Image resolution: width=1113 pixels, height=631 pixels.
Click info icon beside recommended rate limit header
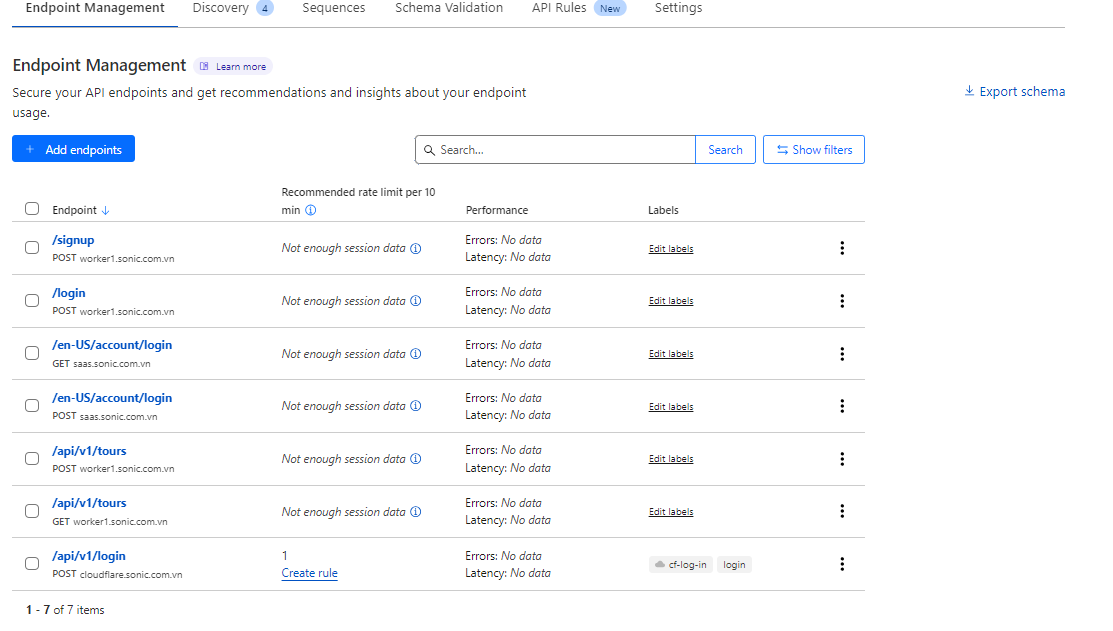click(310, 211)
